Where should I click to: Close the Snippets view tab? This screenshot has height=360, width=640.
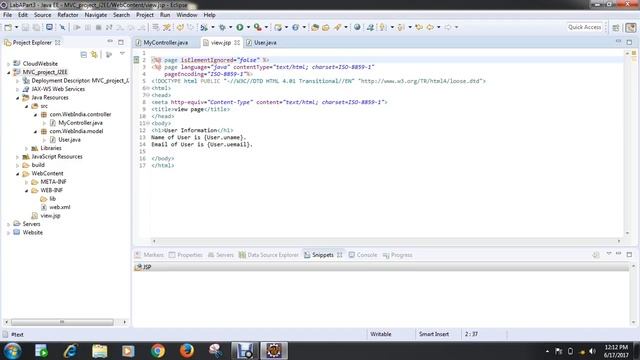(x=340, y=255)
